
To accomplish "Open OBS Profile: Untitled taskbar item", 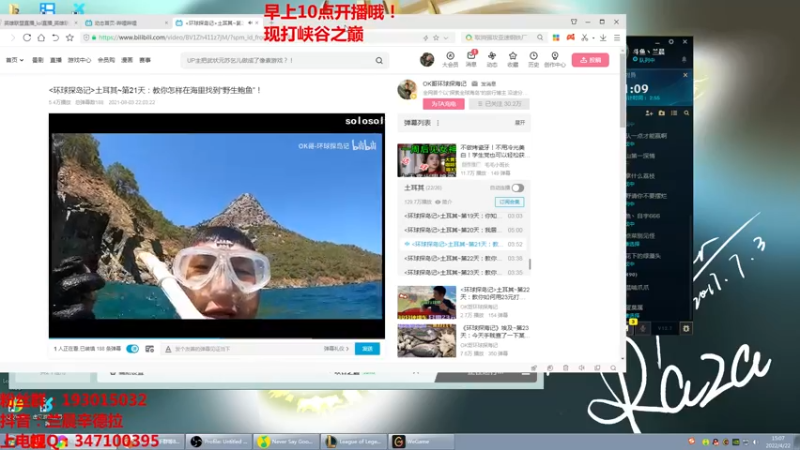I will (219, 442).
